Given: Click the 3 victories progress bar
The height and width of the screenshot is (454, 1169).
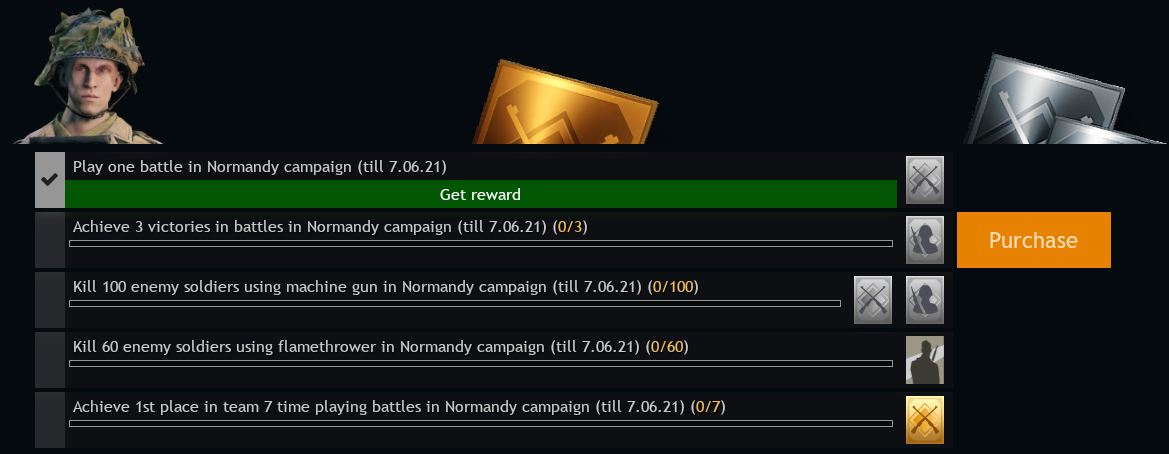Looking at the screenshot, I should (x=480, y=243).
